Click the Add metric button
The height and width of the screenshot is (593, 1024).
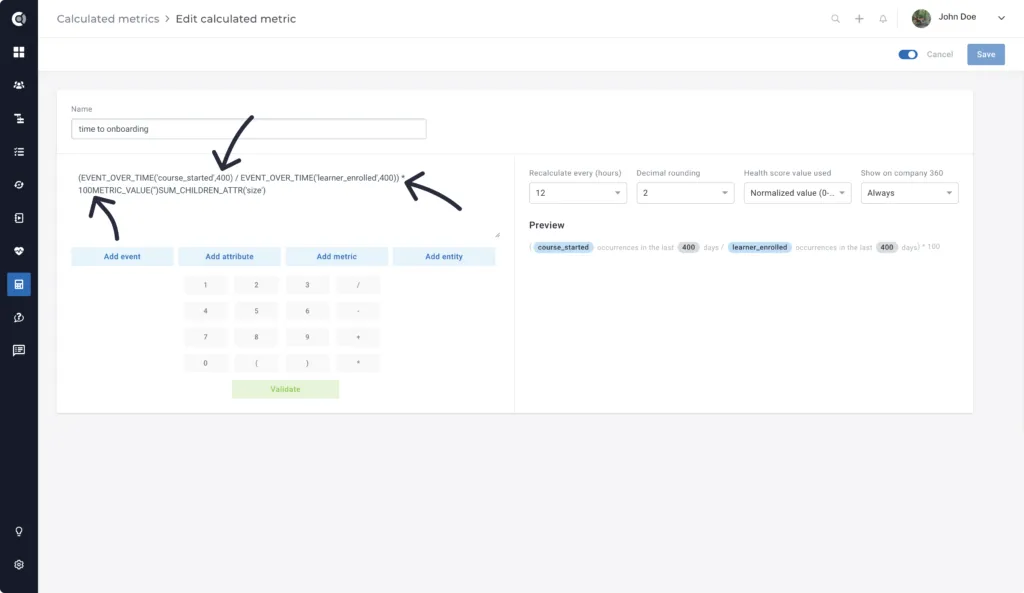click(x=336, y=257)
